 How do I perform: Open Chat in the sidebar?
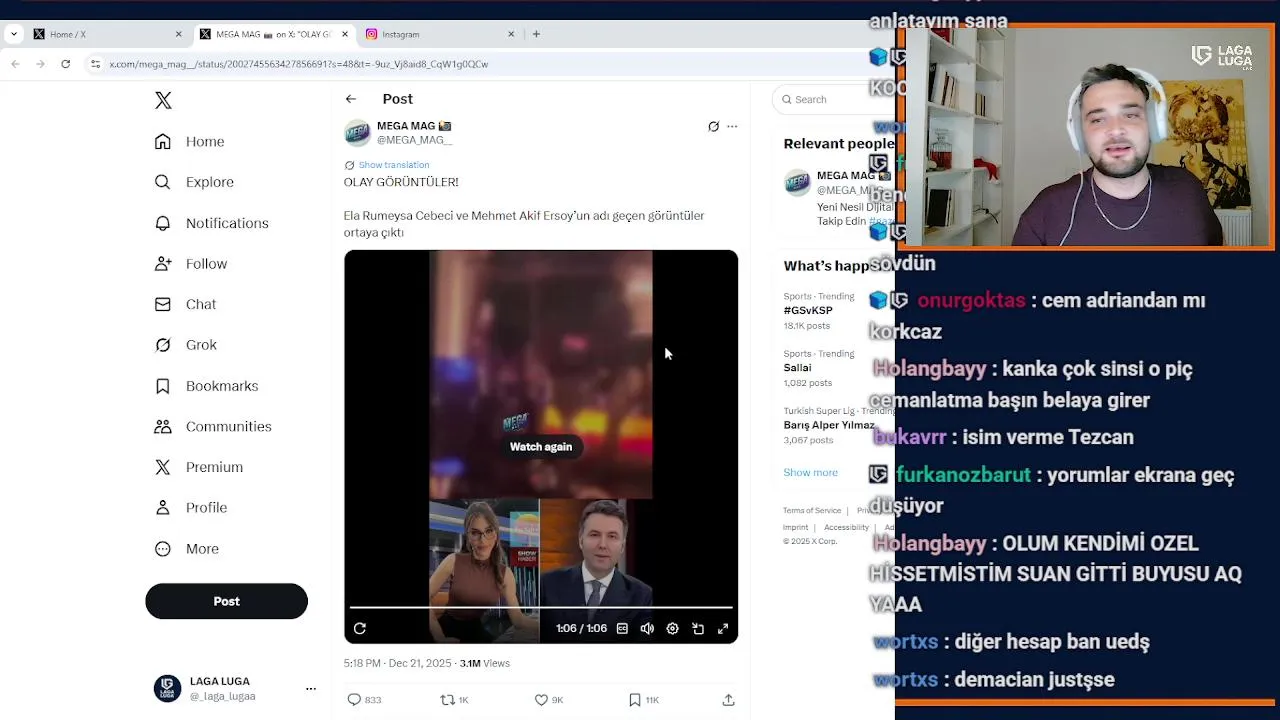click(185, 304)
